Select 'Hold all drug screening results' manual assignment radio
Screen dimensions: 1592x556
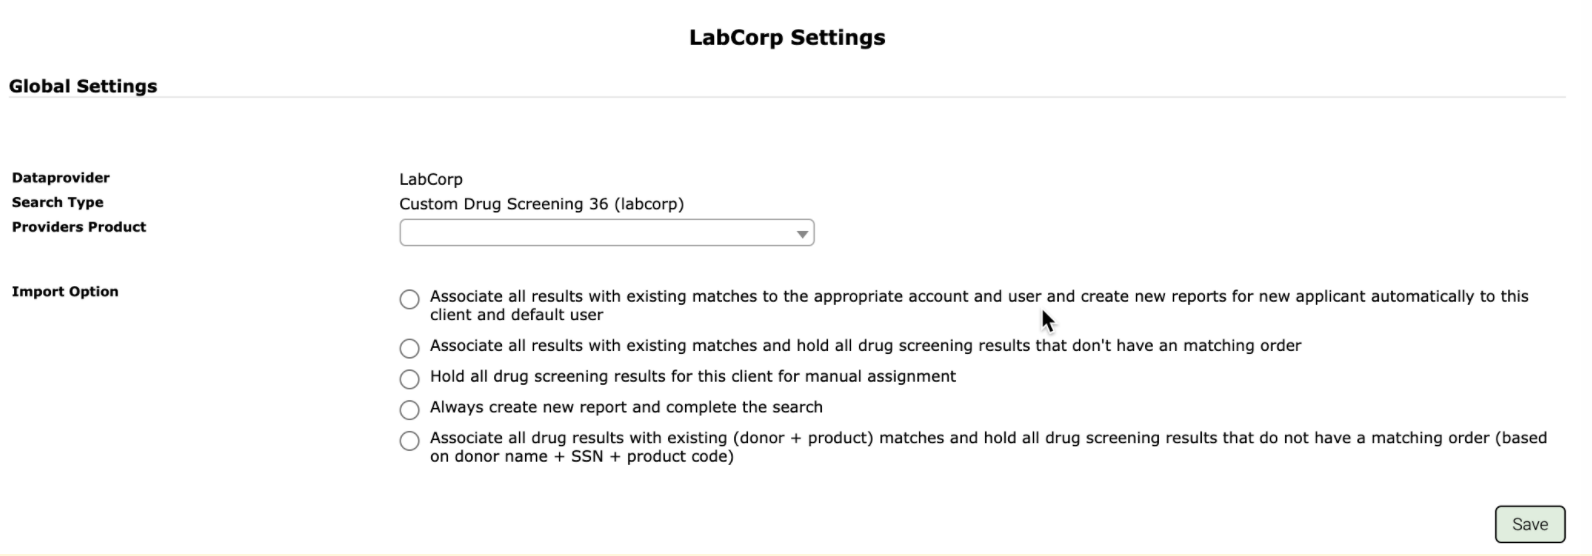409,379
